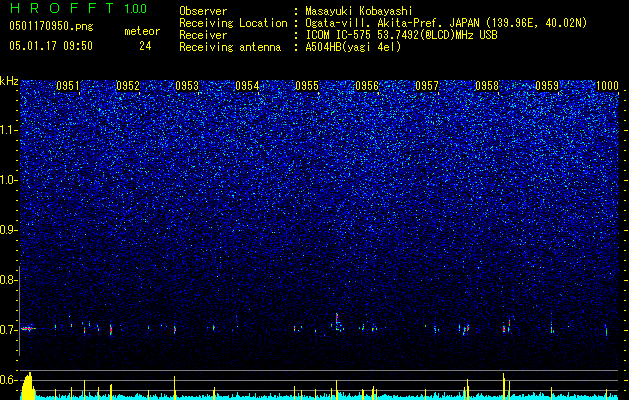629x400 pixels.
Task: Click the kHz axis unit label
Action: [x=9, y=81]
